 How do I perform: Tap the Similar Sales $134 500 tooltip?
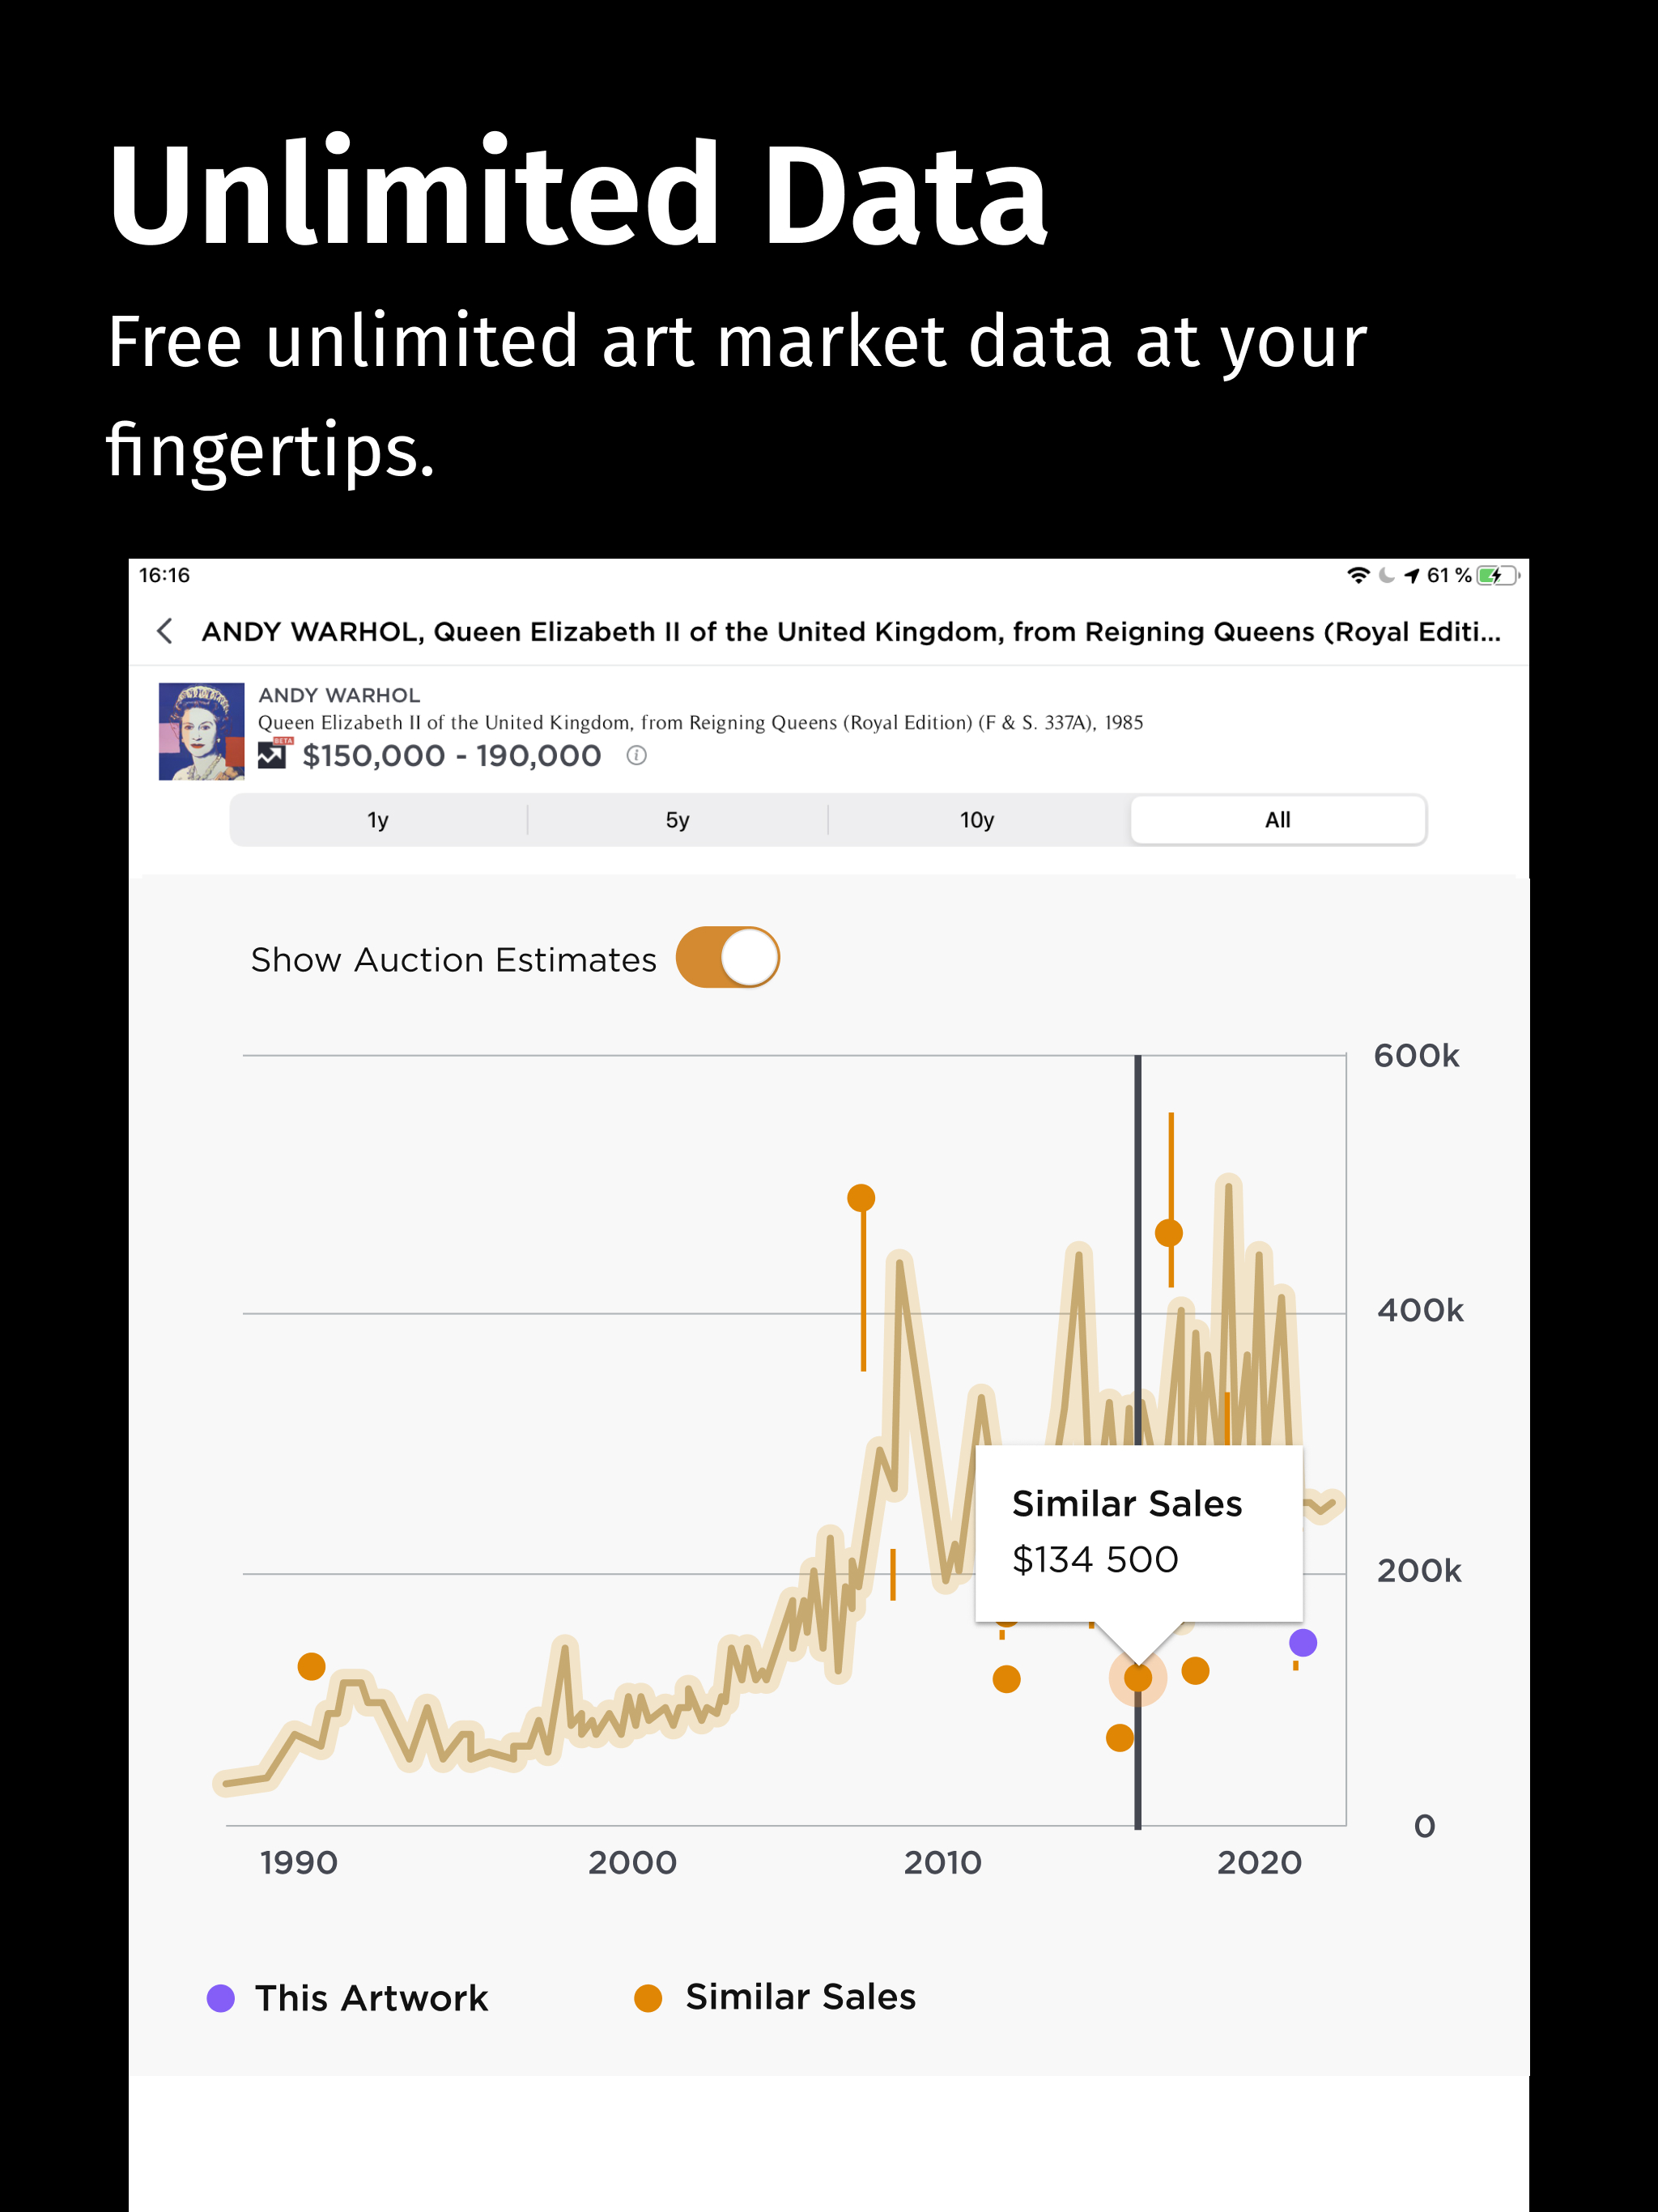click(x=1140, y=1532)
